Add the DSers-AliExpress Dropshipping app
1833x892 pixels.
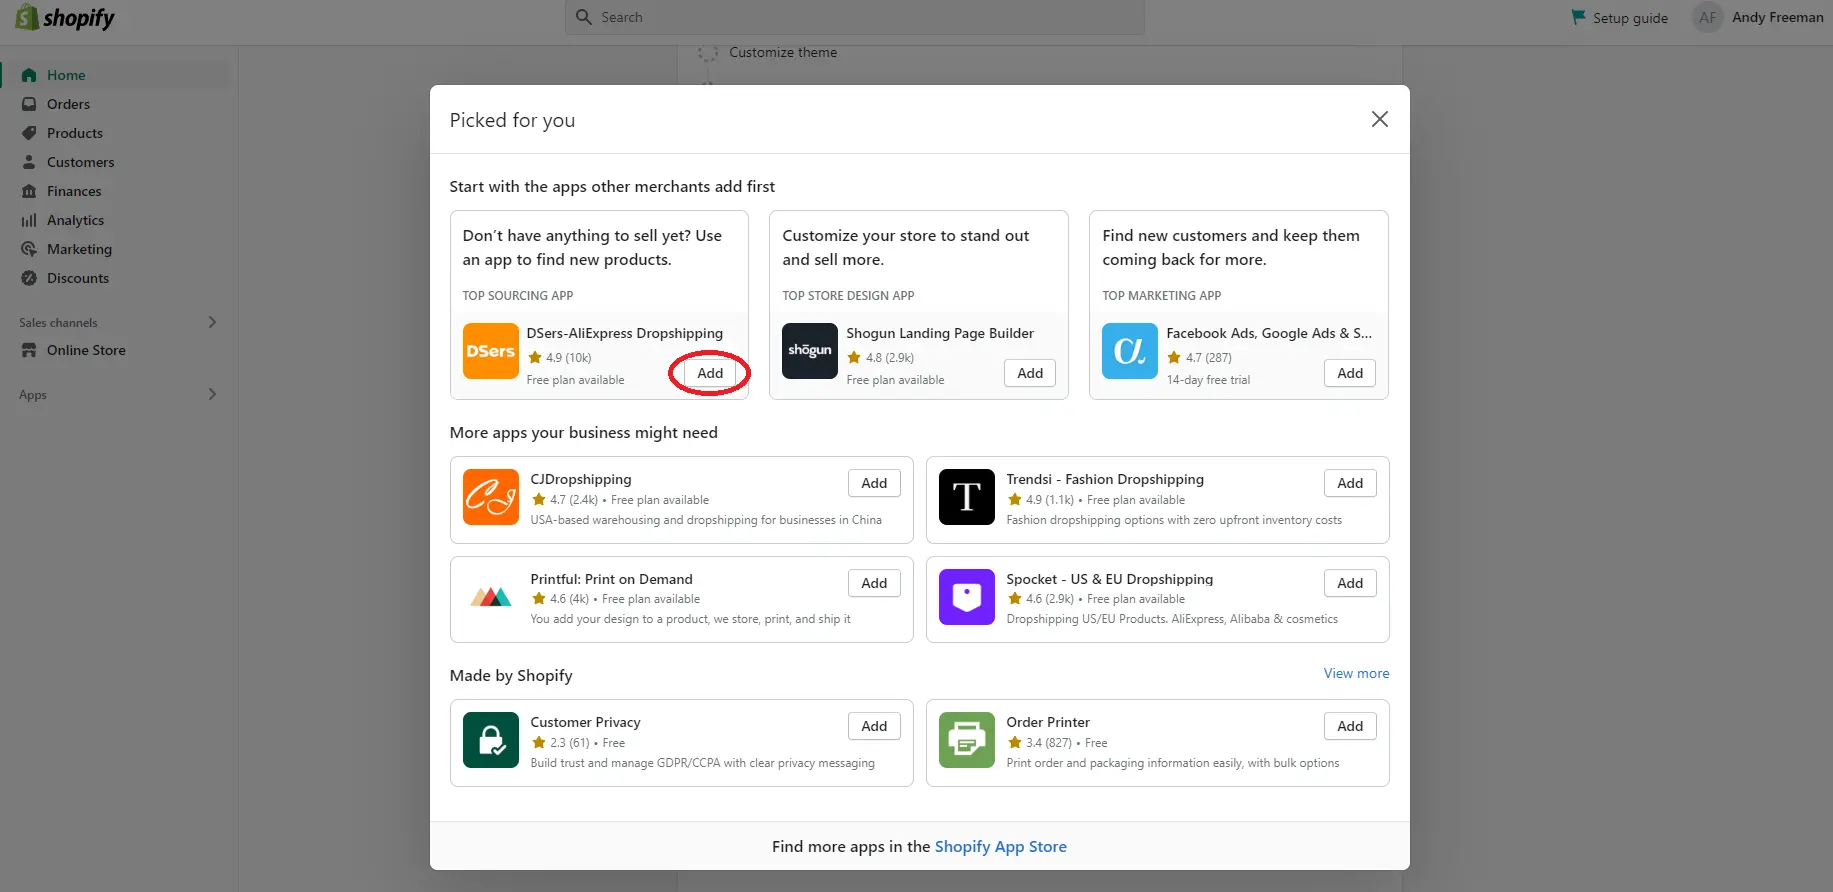[710, 373]
